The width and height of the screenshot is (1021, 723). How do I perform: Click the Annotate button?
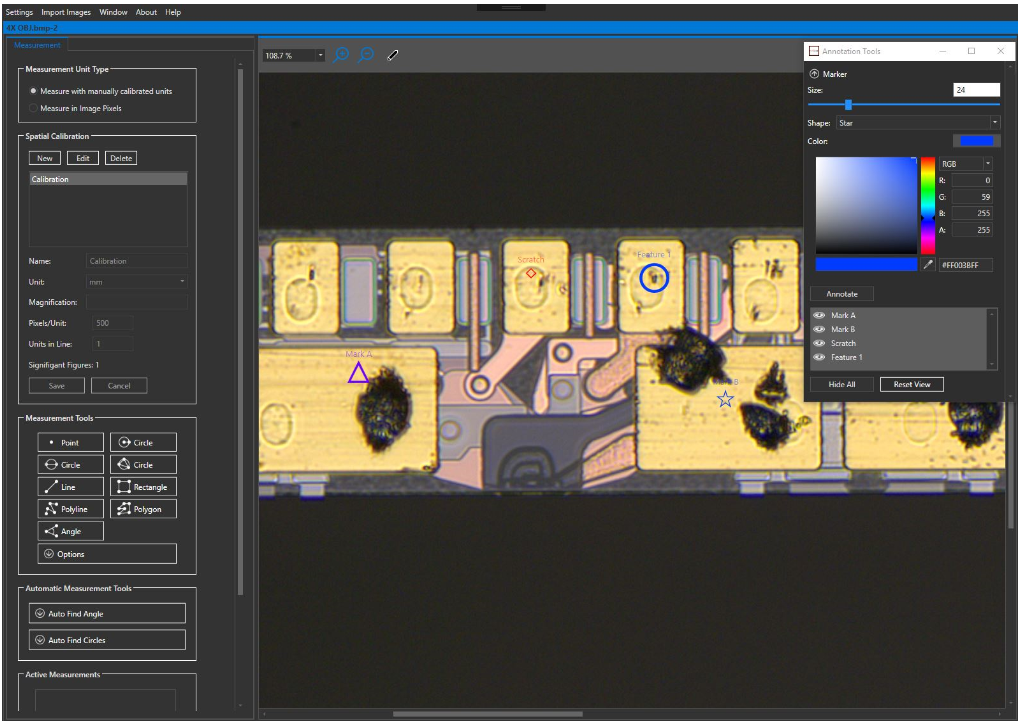click(x=839, y=293)
